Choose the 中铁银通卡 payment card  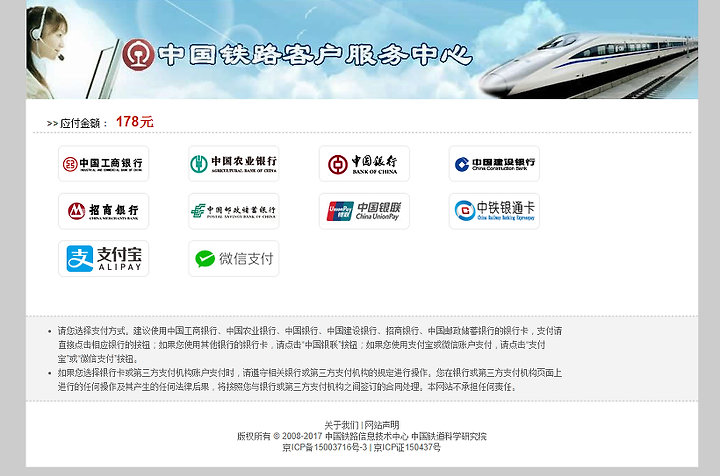click(x=494, y=211)
